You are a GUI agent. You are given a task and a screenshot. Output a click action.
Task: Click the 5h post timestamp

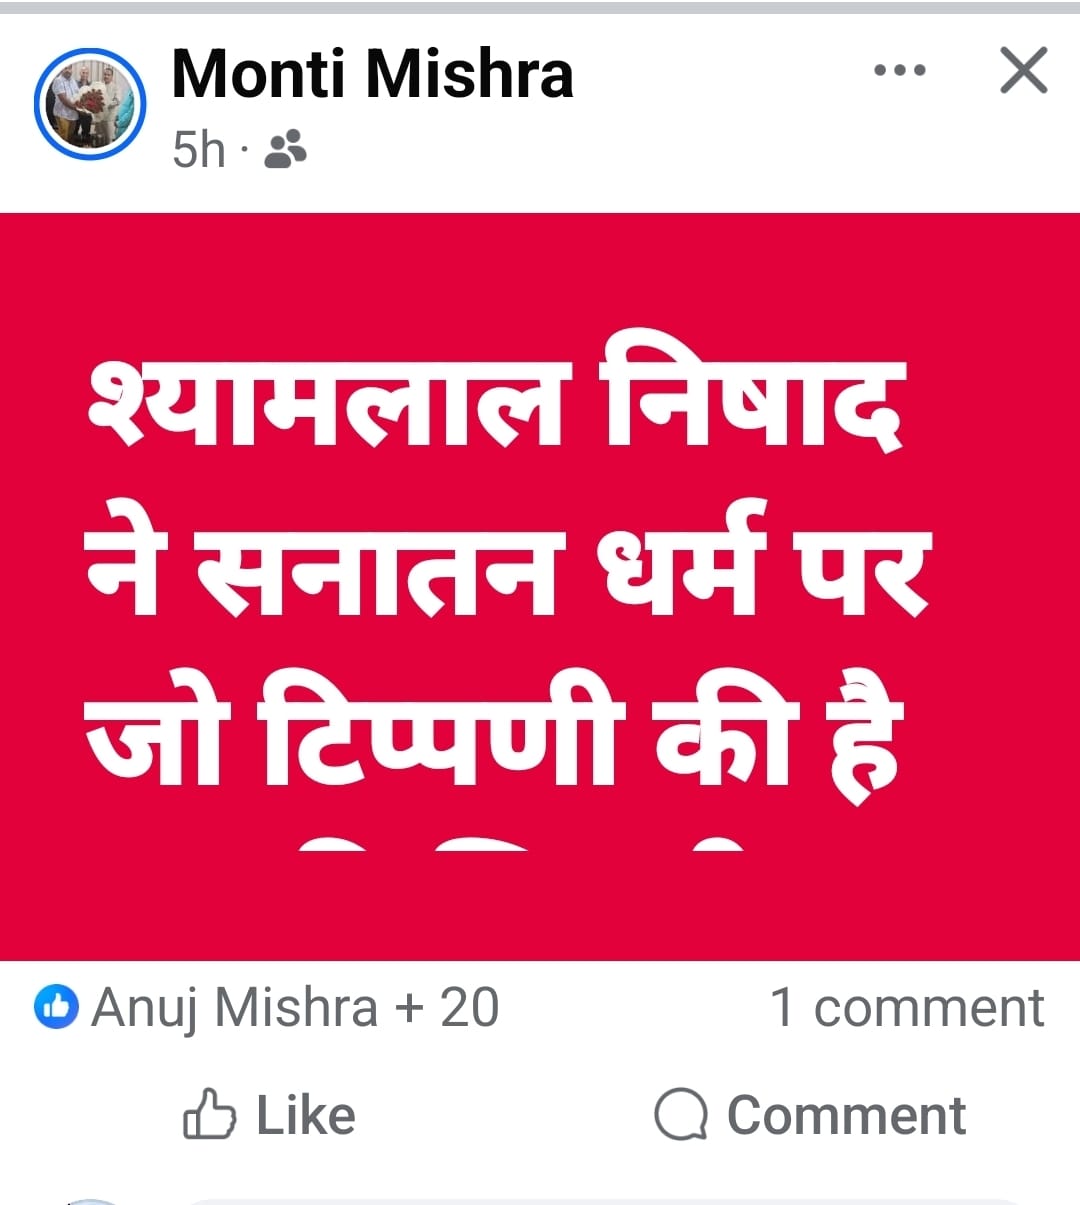(198, 150)
